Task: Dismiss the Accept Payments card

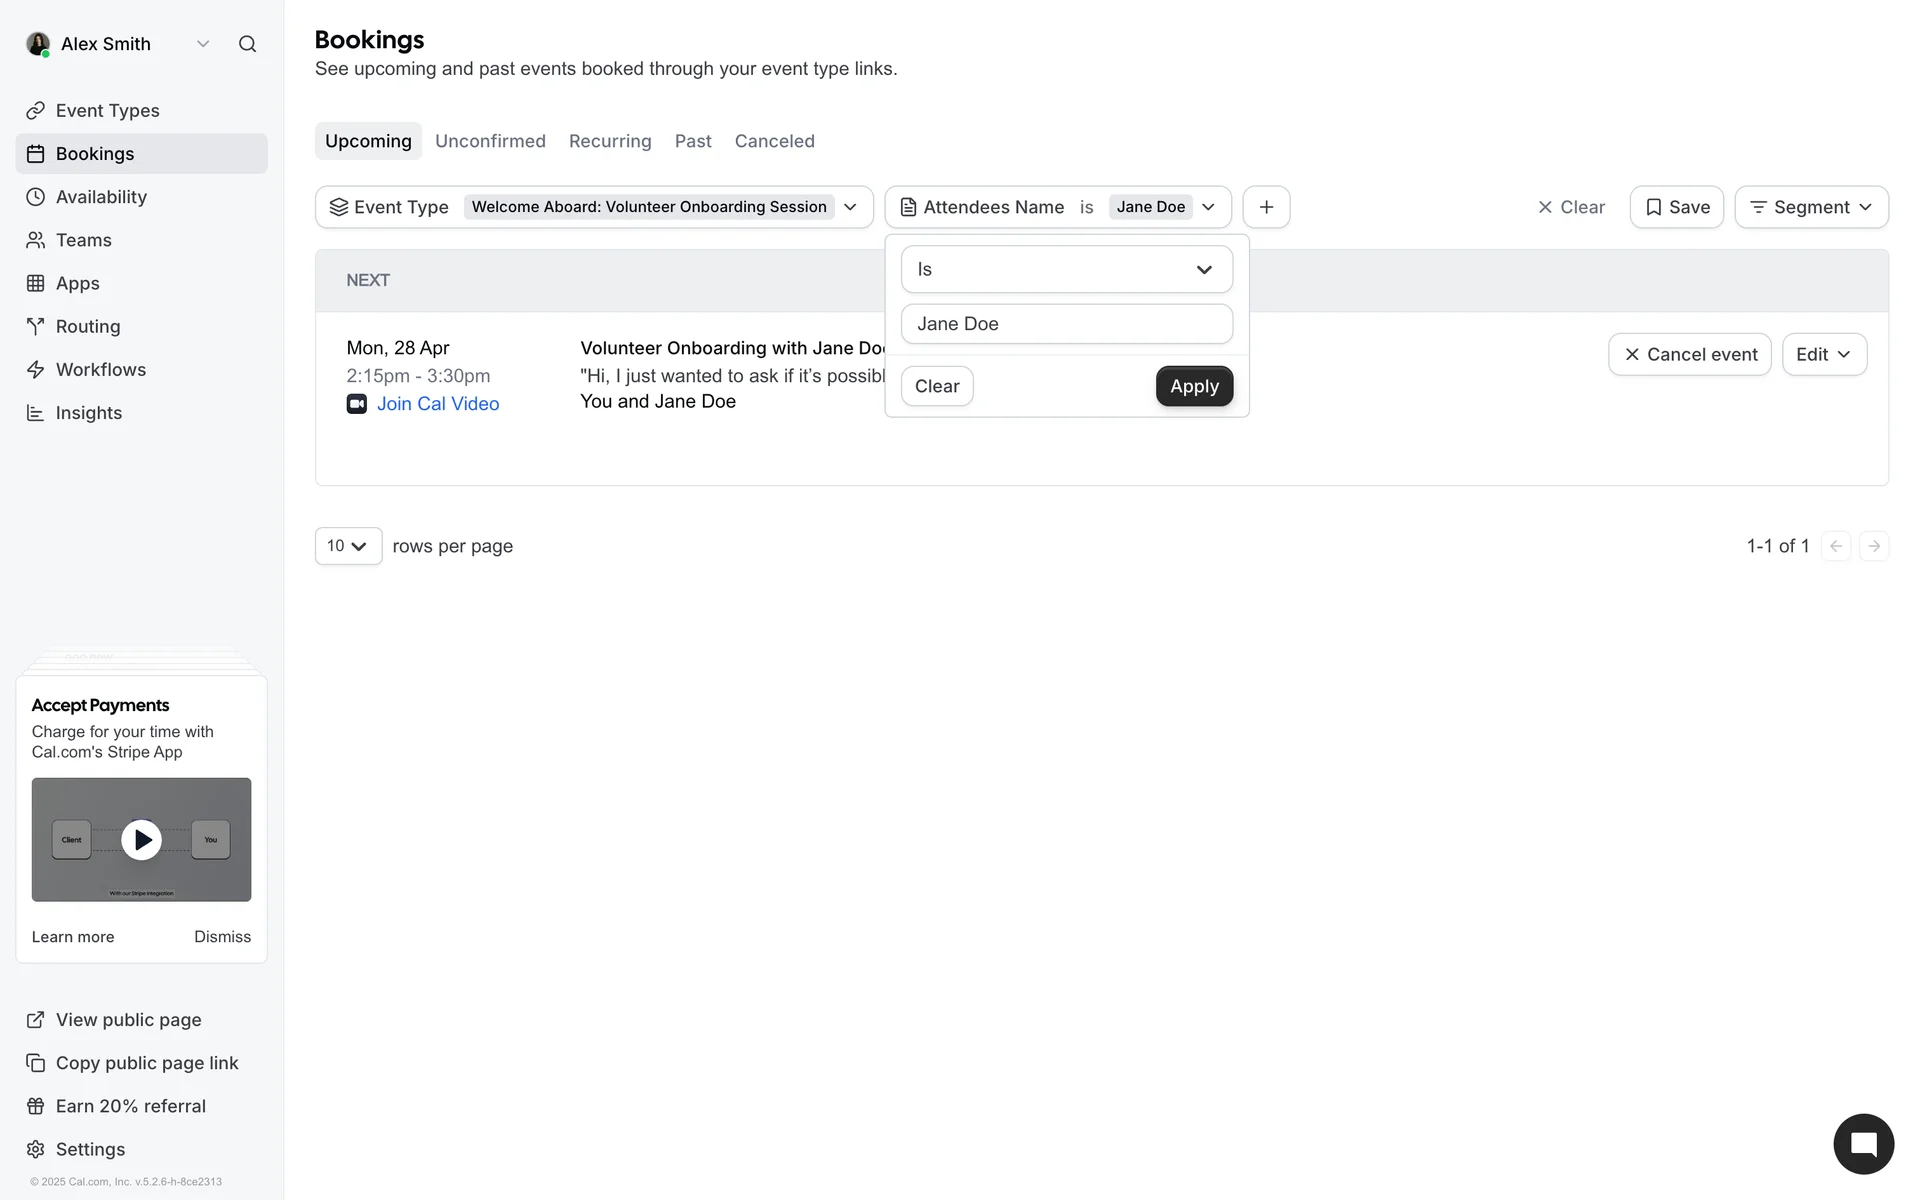Action: tap(222, 937)
